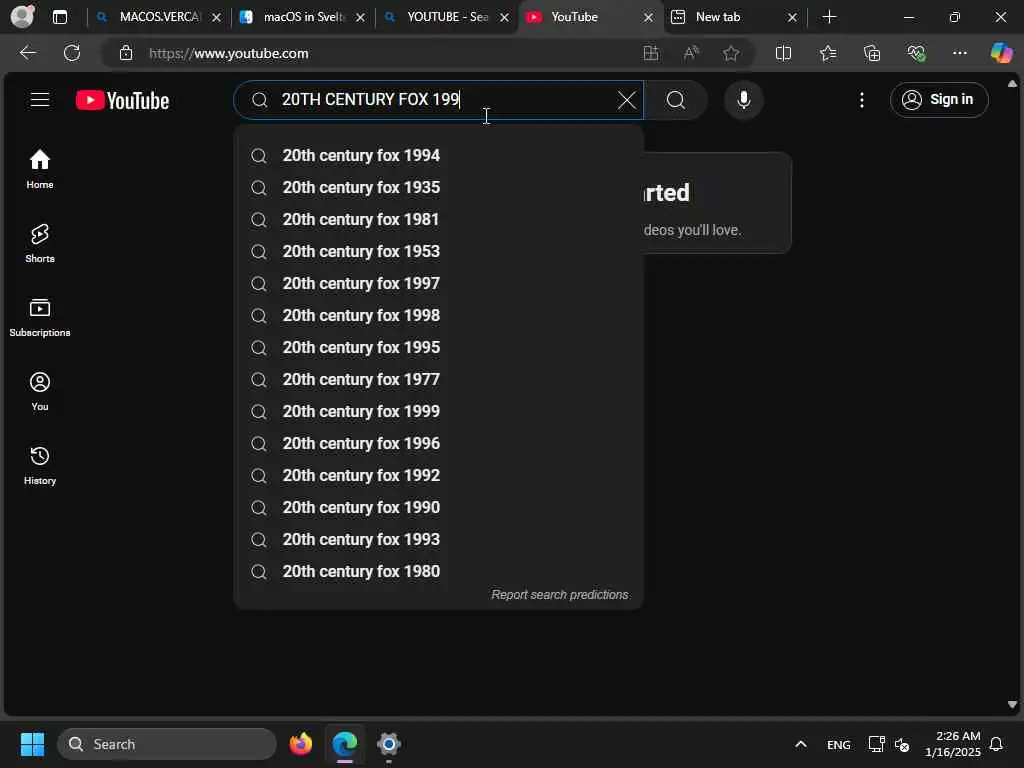This screenshot has height=768, width=1024.
Task: Select suggestion 20th century fox 1998
Action: point(439,315)
